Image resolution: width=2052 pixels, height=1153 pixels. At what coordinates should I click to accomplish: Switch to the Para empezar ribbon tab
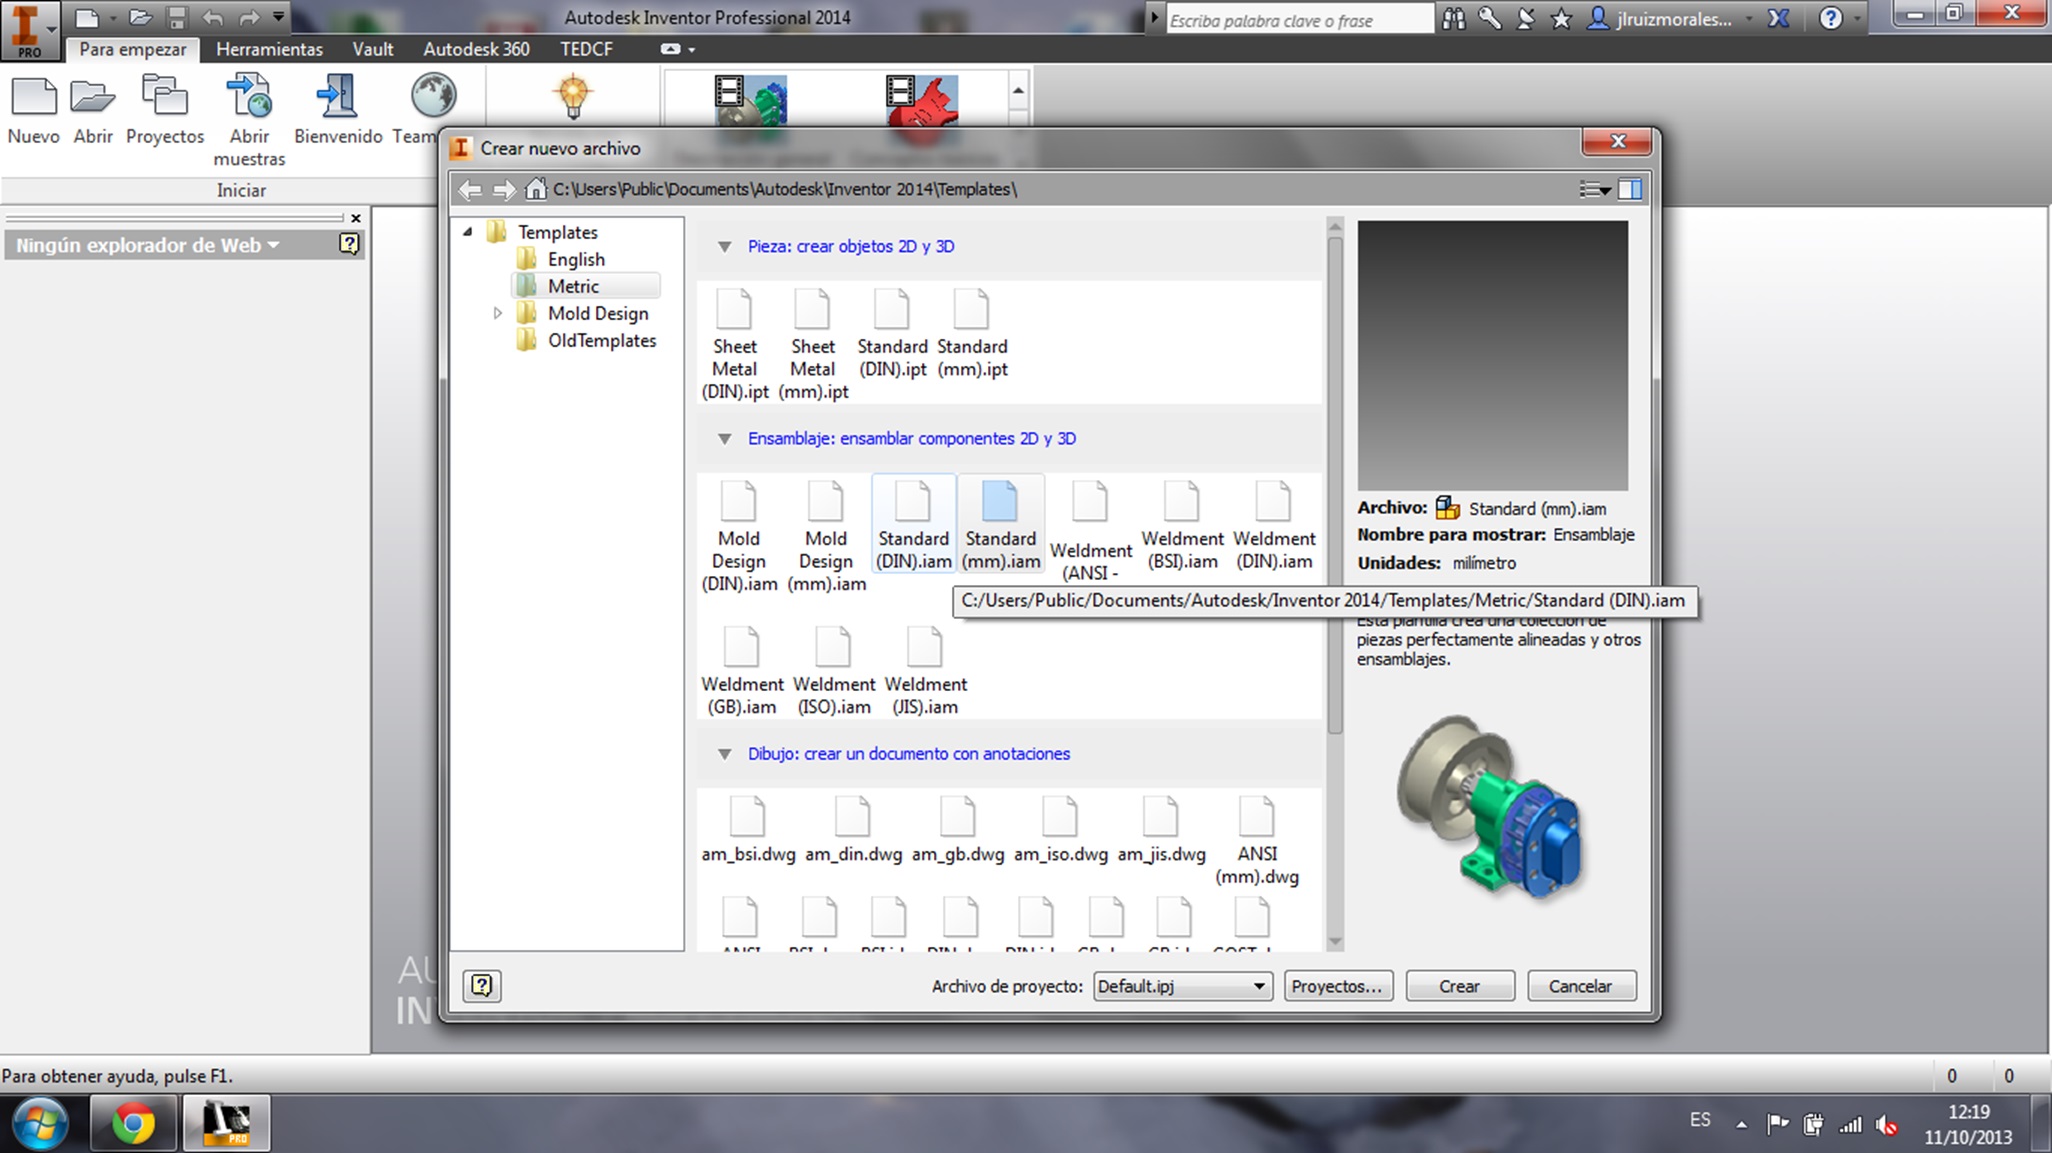133,49
